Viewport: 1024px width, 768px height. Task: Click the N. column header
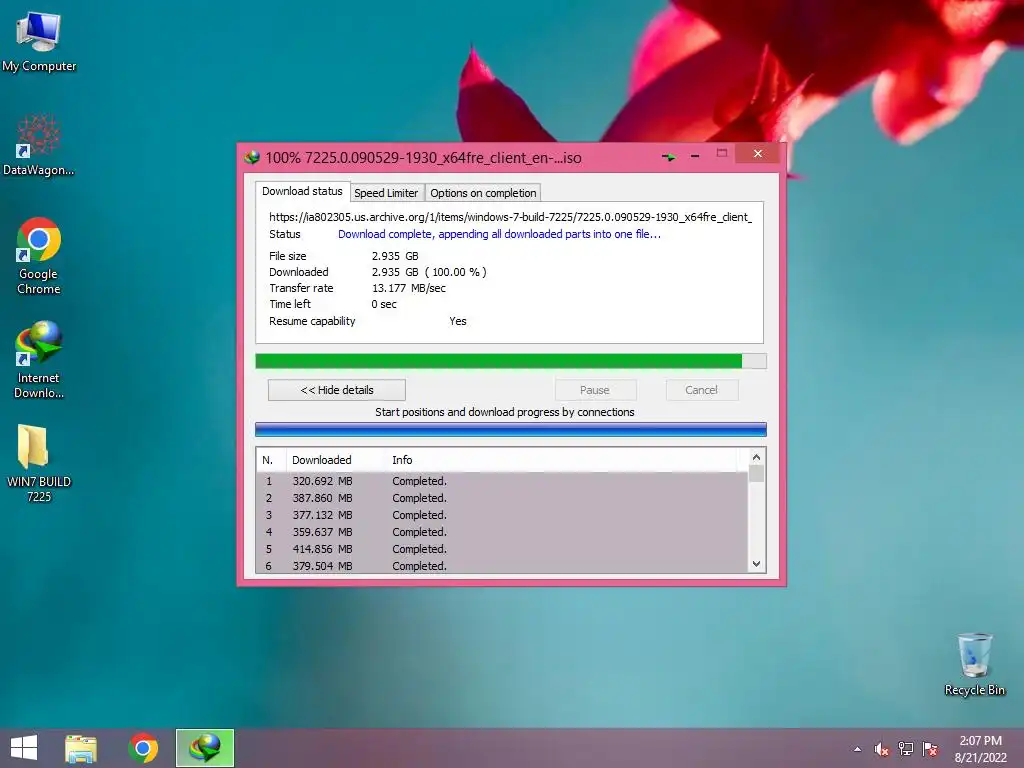click(271, 460)
